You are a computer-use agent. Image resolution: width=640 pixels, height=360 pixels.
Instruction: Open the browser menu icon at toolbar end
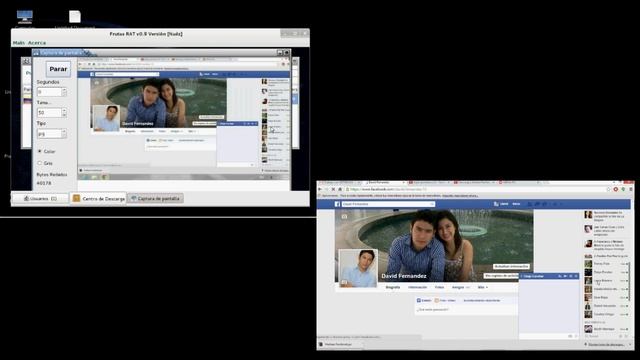[x=631, y=189]
